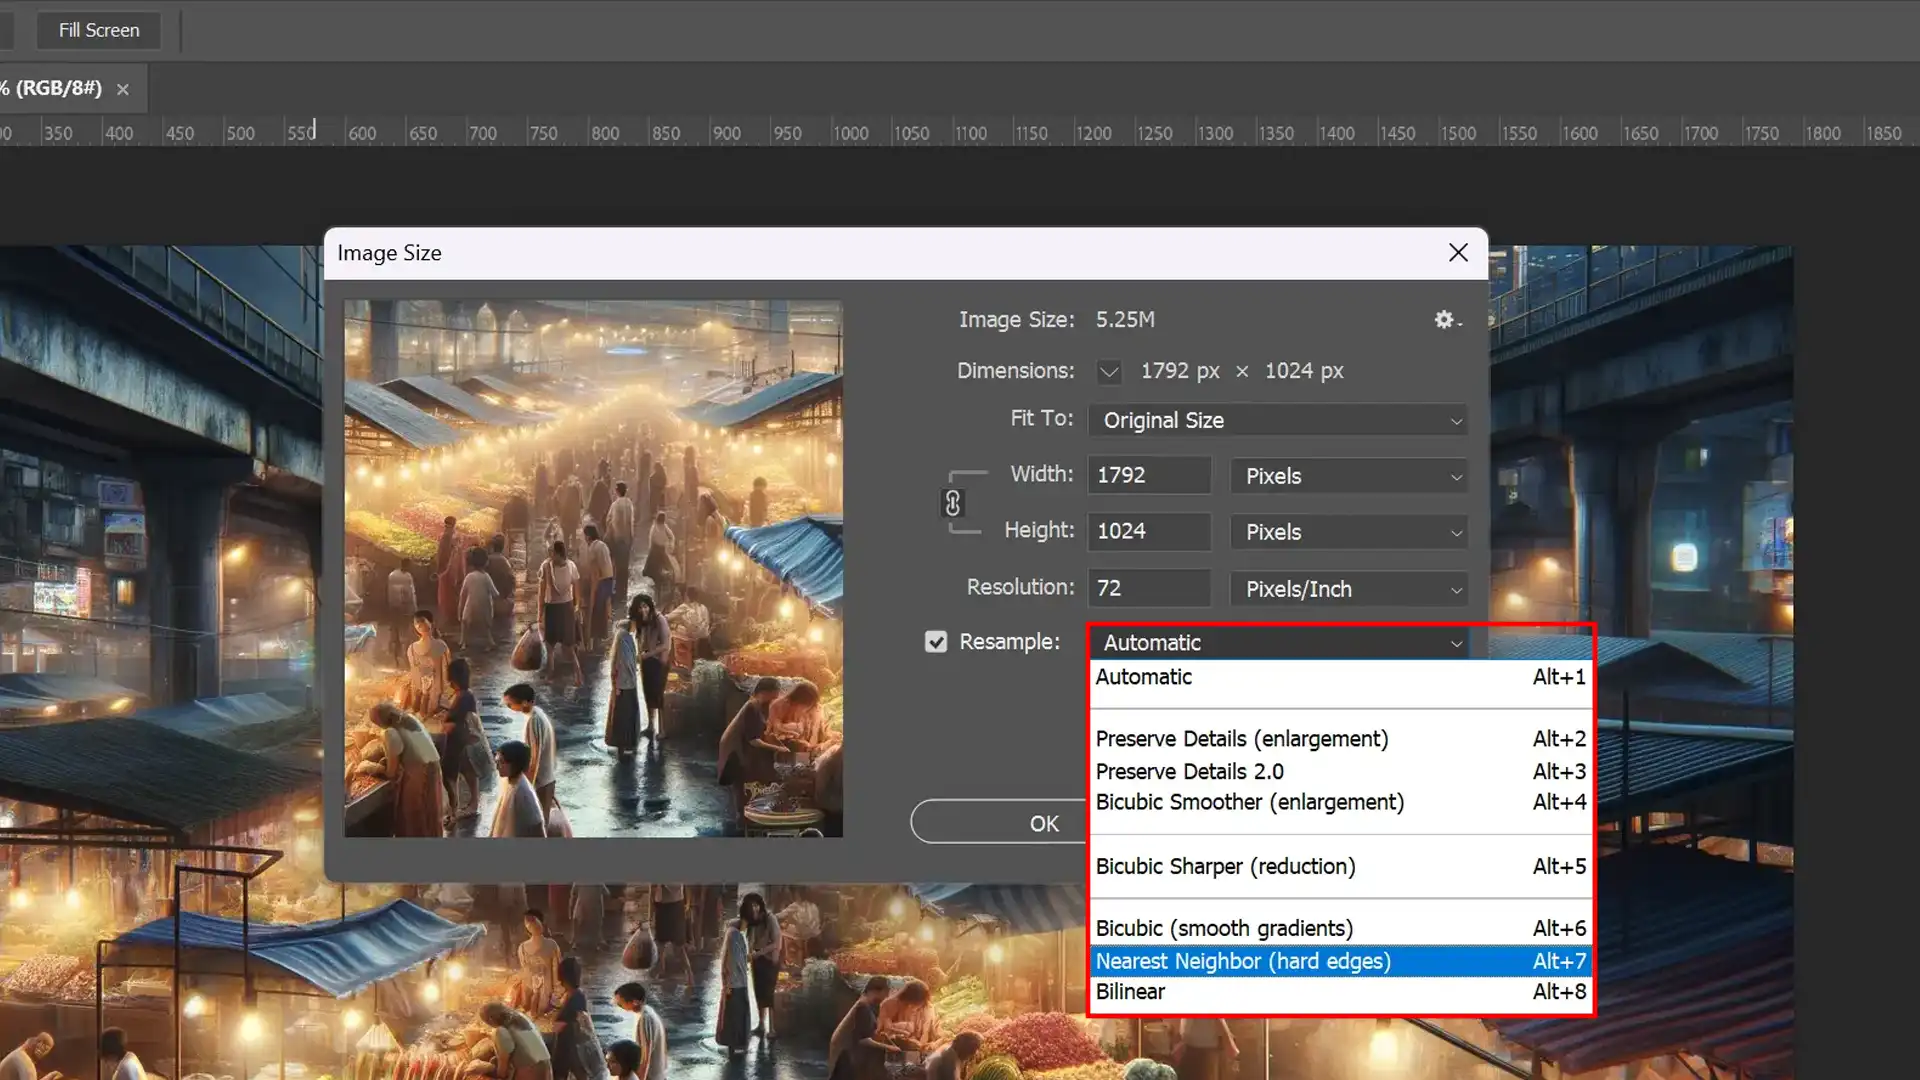Open the Image Size settings gear menu
This screenshot has height=1080, width=1920.
point(1446,320)
